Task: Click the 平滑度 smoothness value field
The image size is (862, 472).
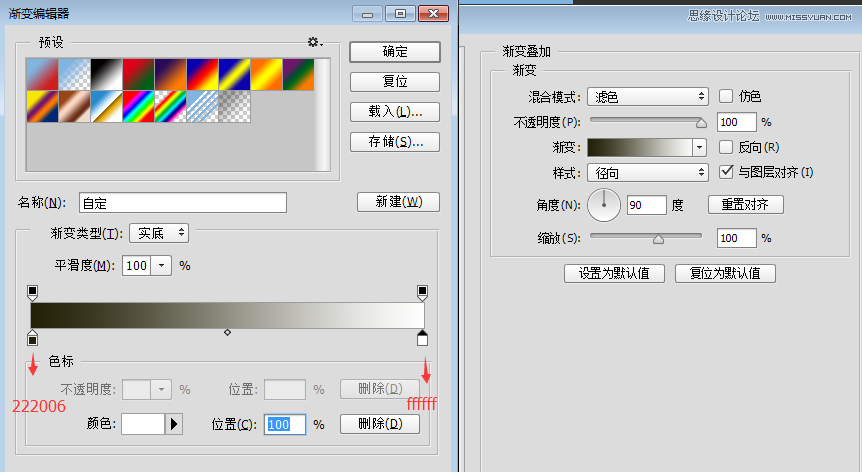Action: [x=137, y=266]
